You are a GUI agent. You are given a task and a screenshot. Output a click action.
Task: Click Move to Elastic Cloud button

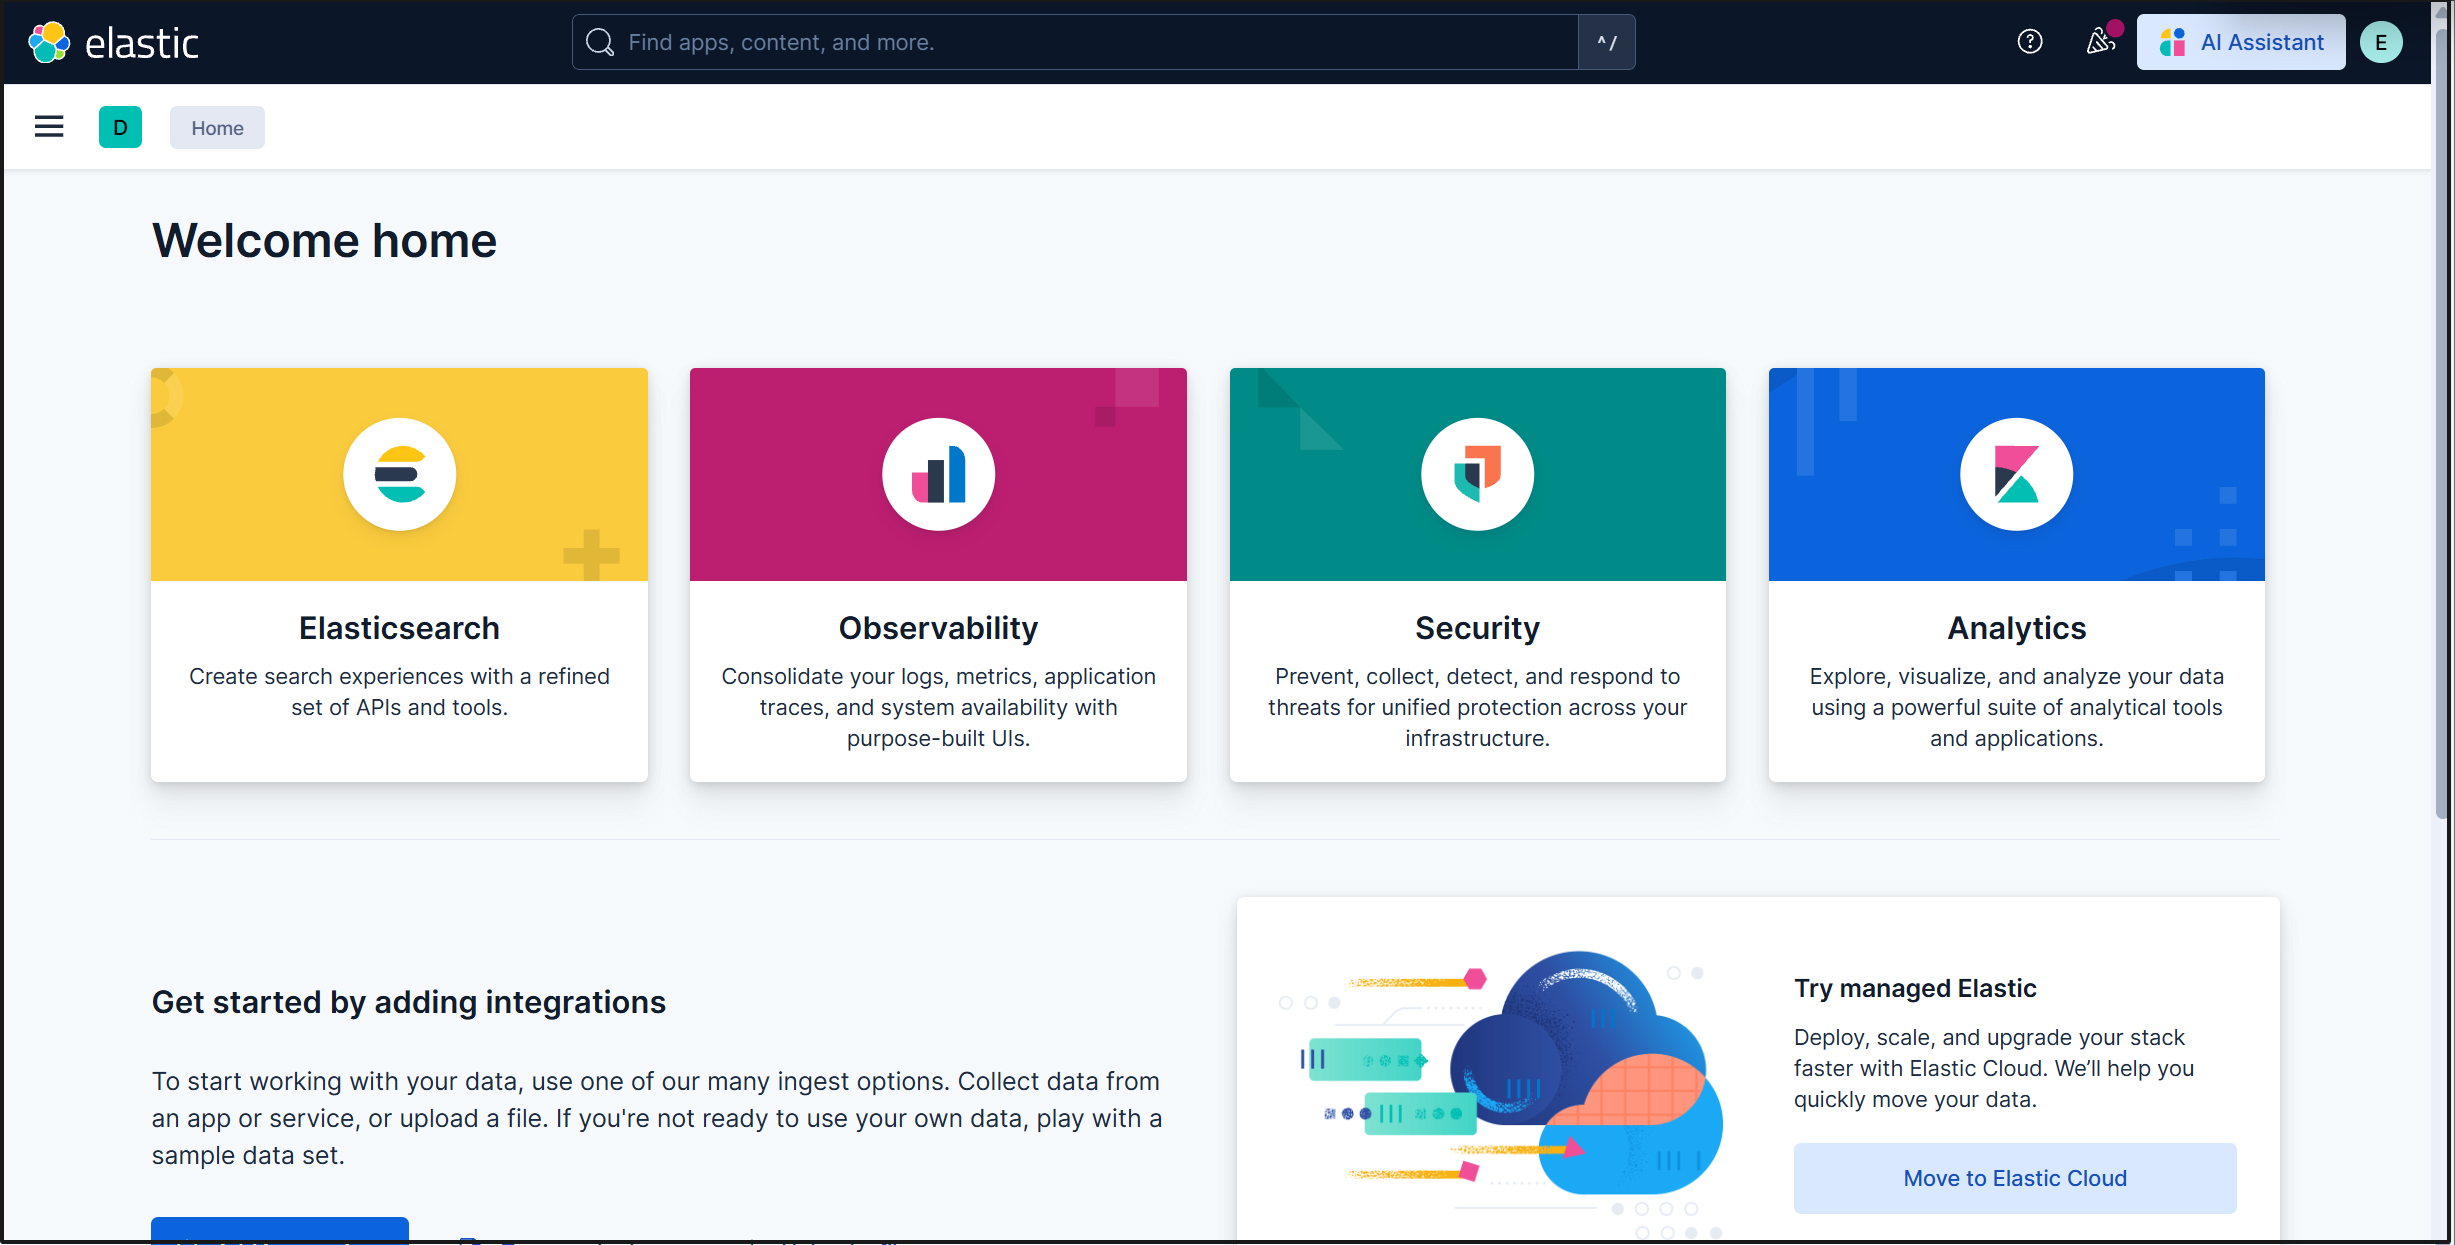(x=2014, y=1178)
